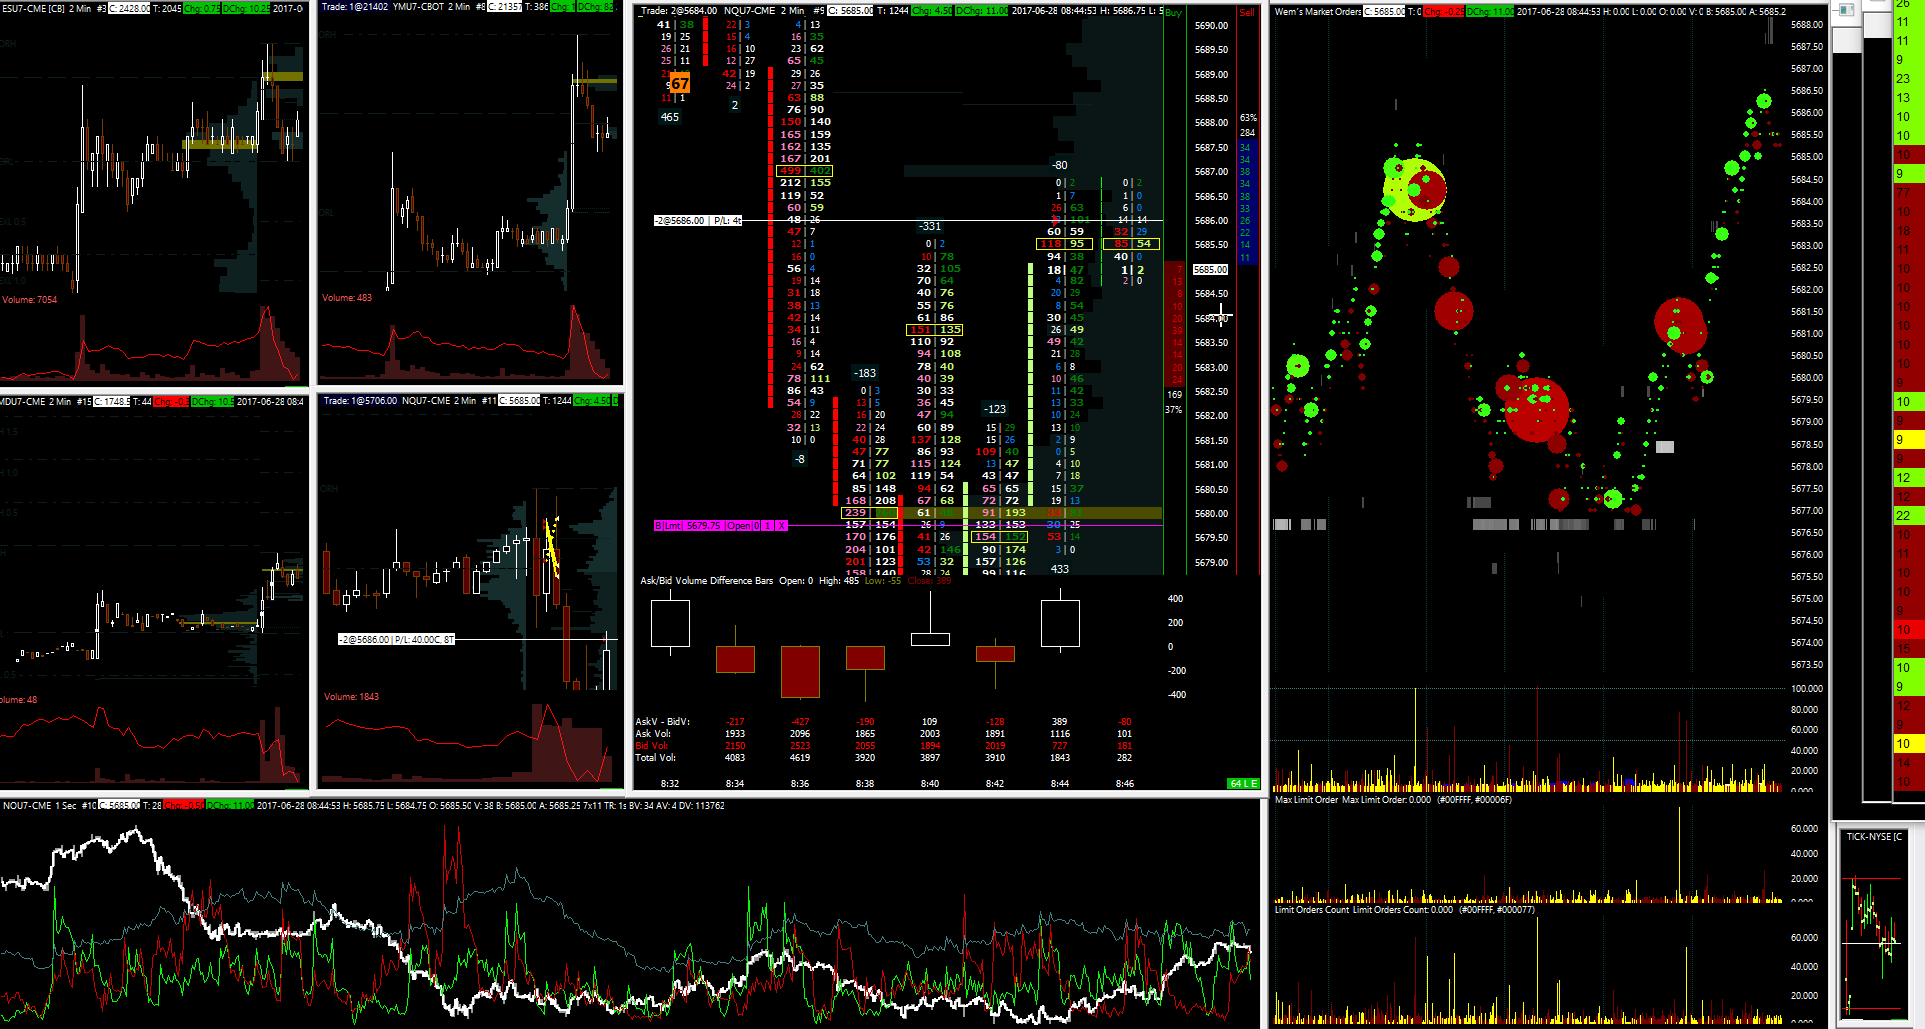Select the Buy column header in the ladder
The width and height of the screenshot is (1925, 1029).
point(1174,13)
